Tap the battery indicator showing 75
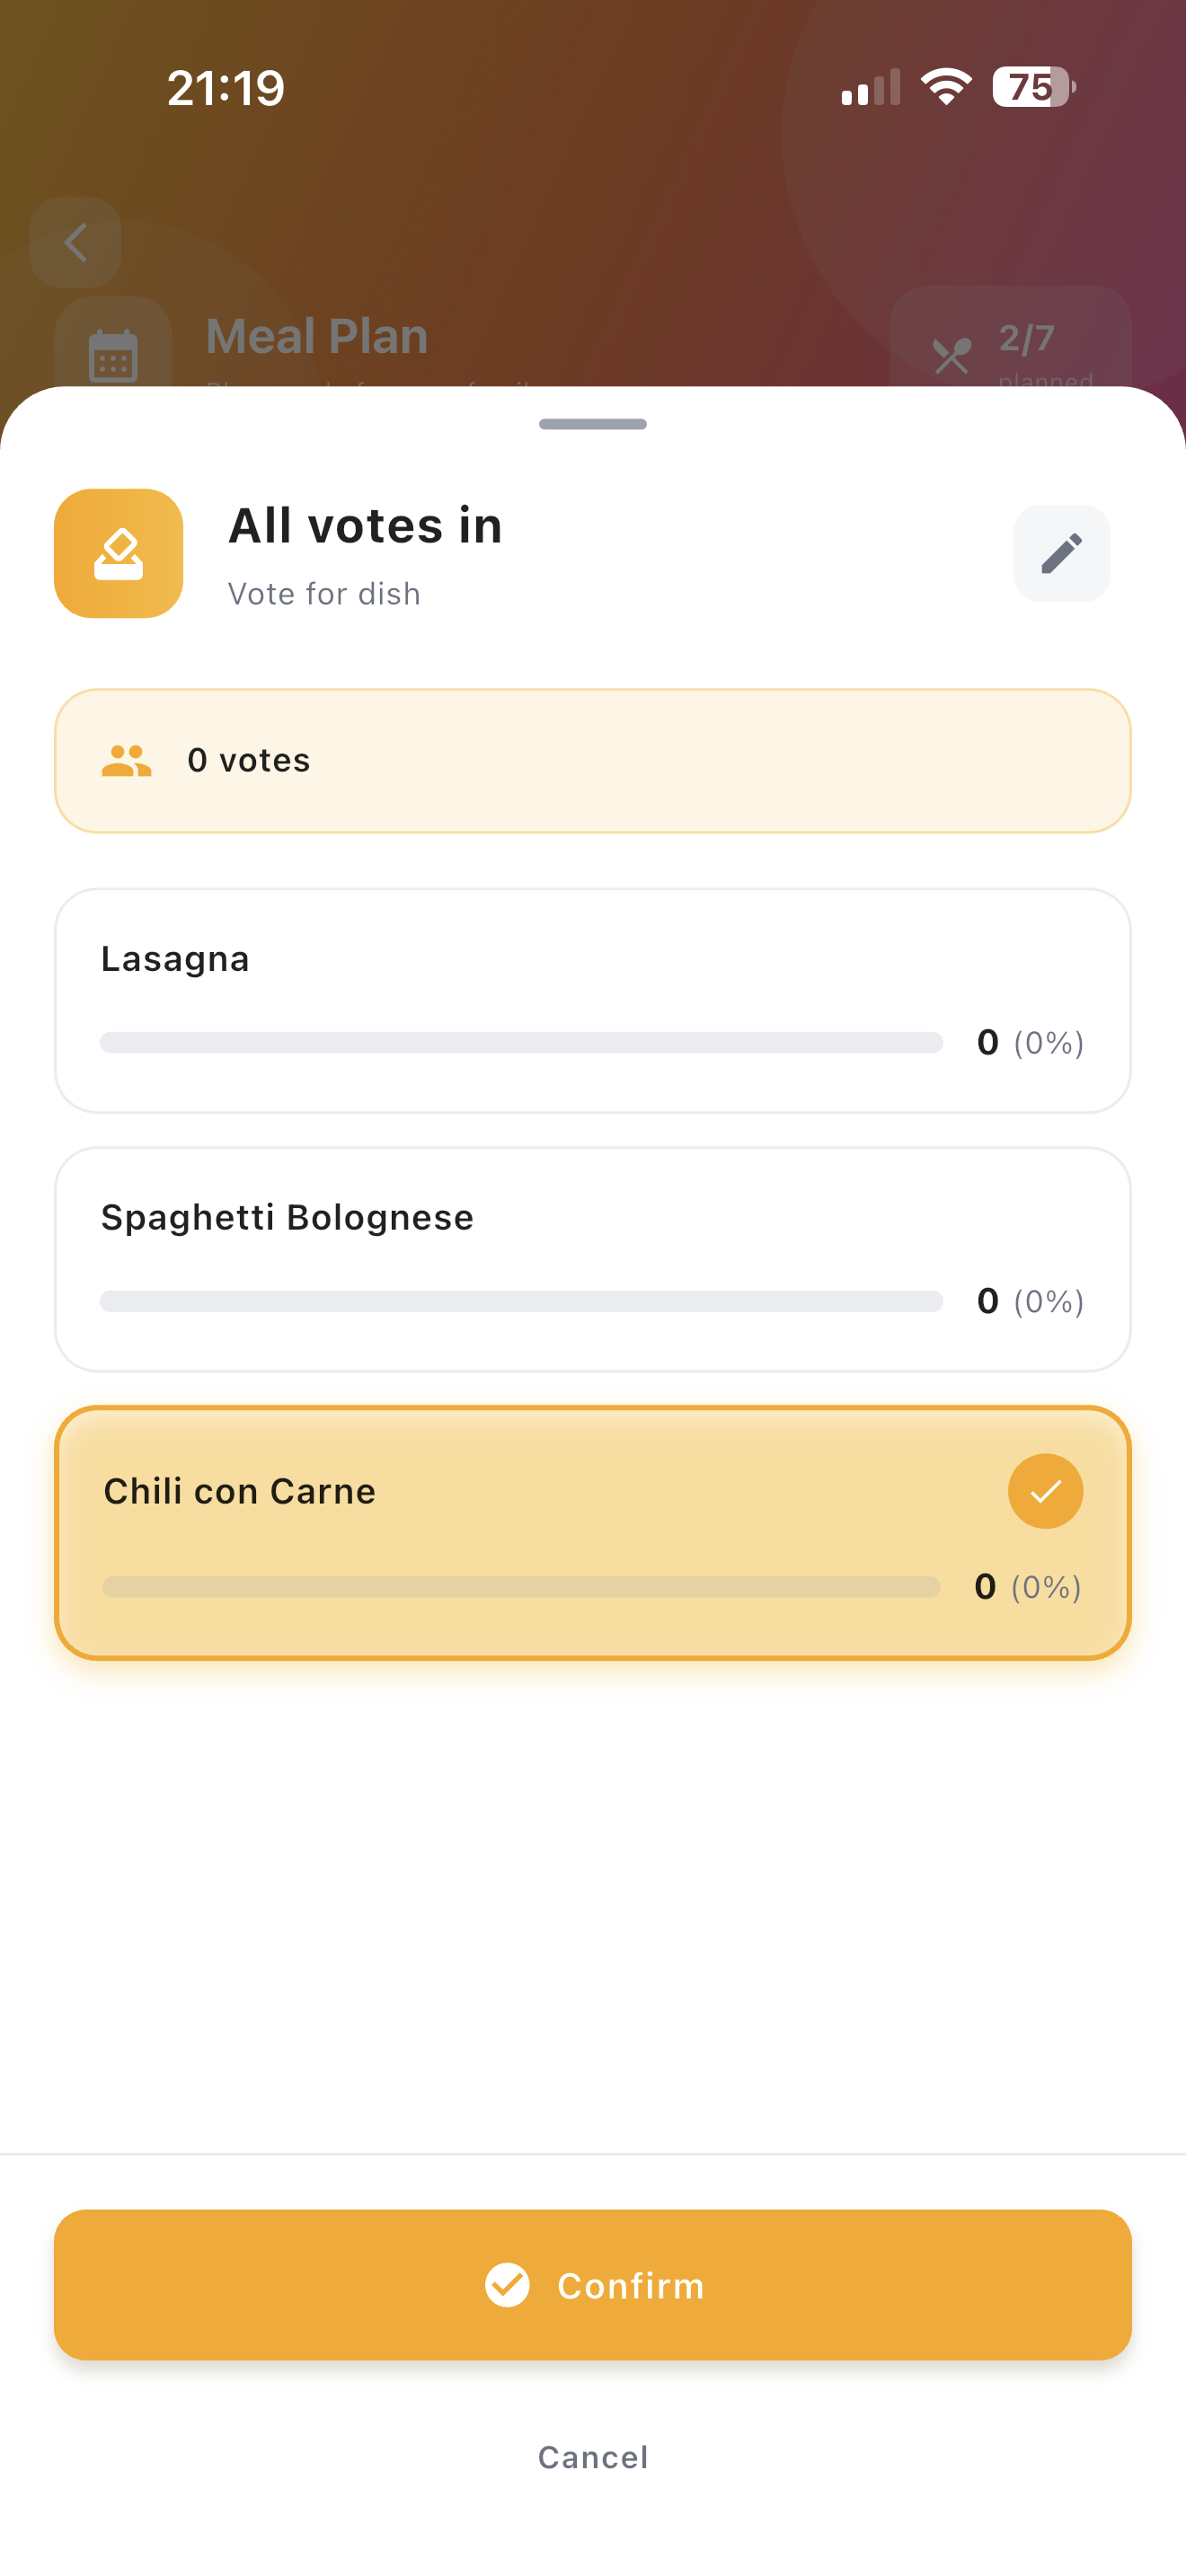The image size is (1186, 2576). click(1033, 87)
